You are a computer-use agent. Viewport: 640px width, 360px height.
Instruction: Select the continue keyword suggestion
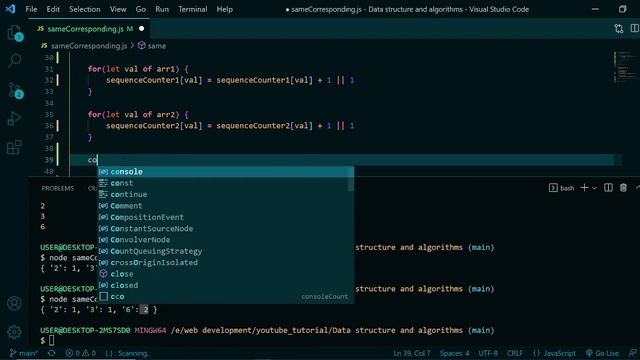click(225, 195)
